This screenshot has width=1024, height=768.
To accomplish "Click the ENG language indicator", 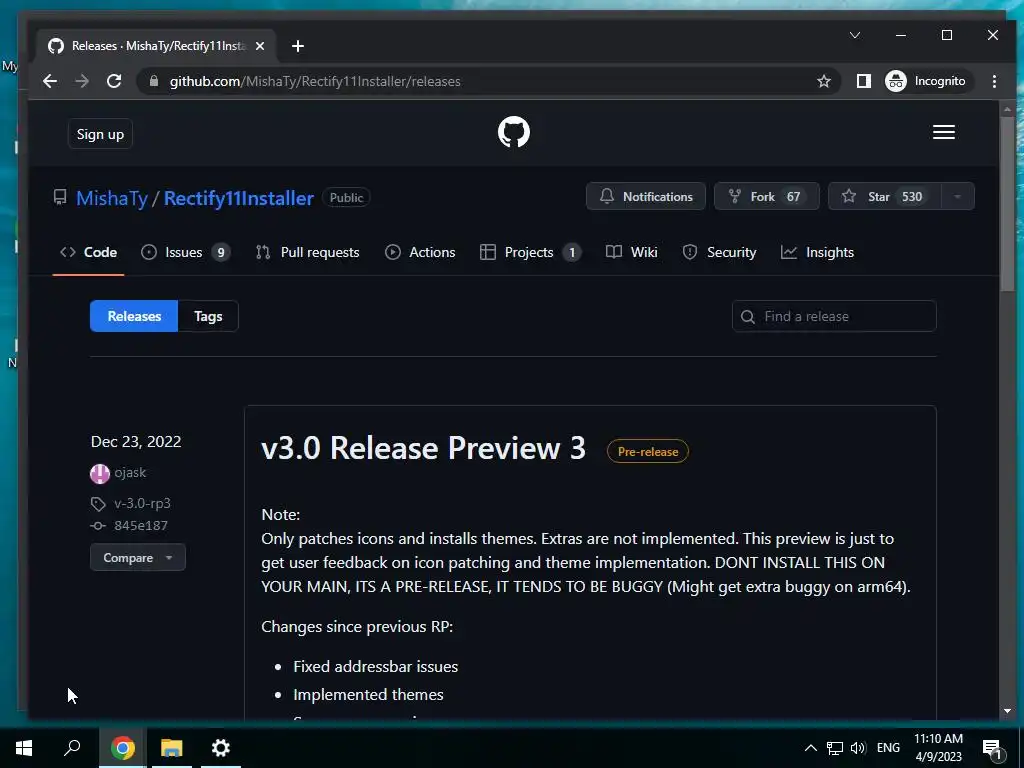I will click(x=888, y=748).
